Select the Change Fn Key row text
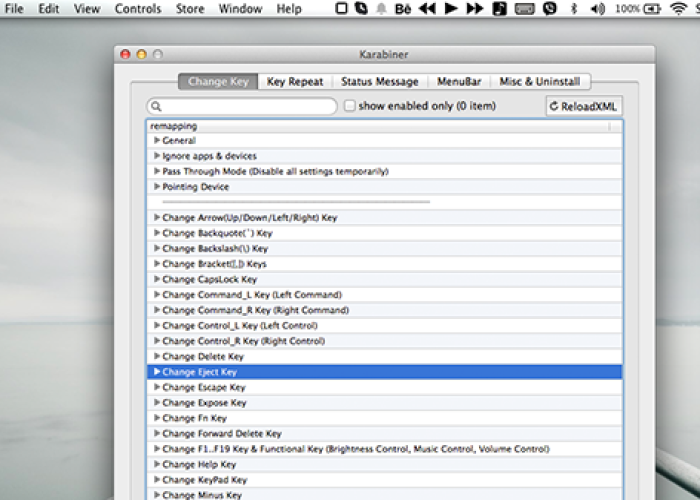Screen dimensions: 700x500 pyautogui.click(x=195, y=418)
